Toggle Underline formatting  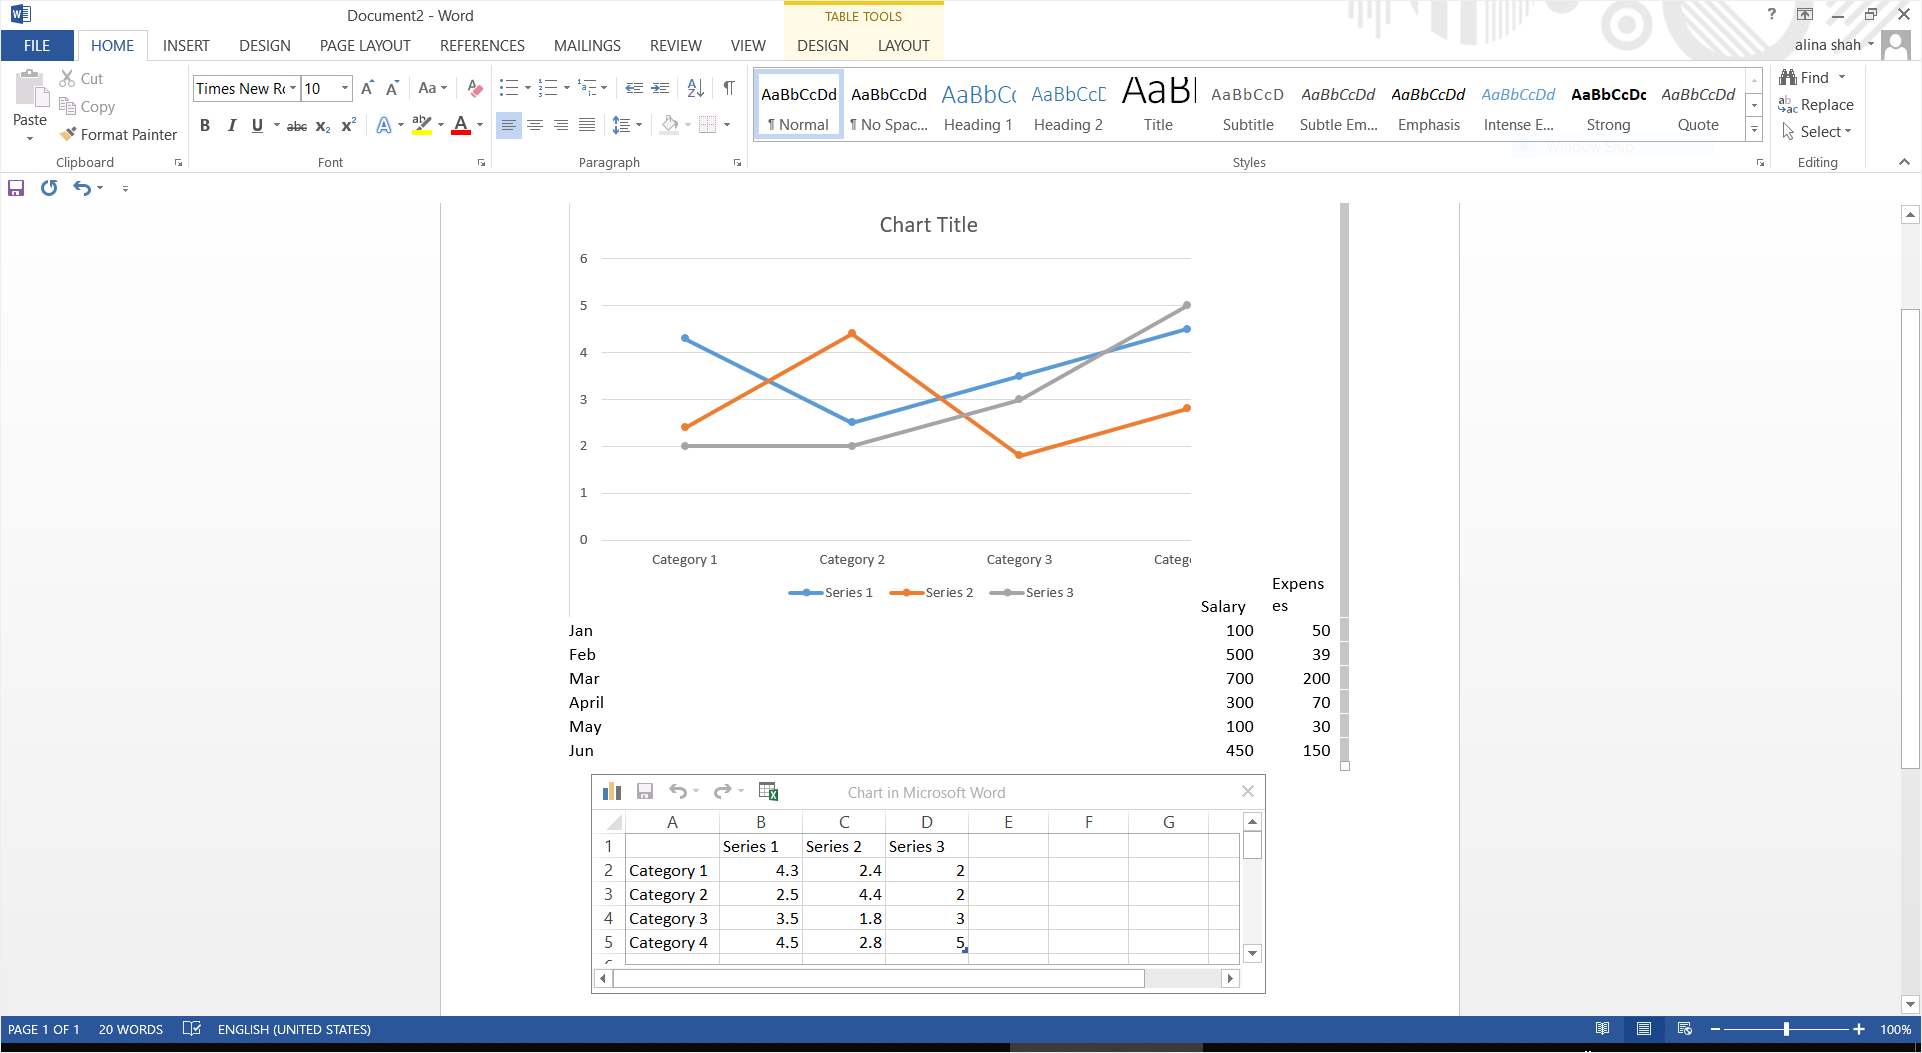click(x=257, y=126)
